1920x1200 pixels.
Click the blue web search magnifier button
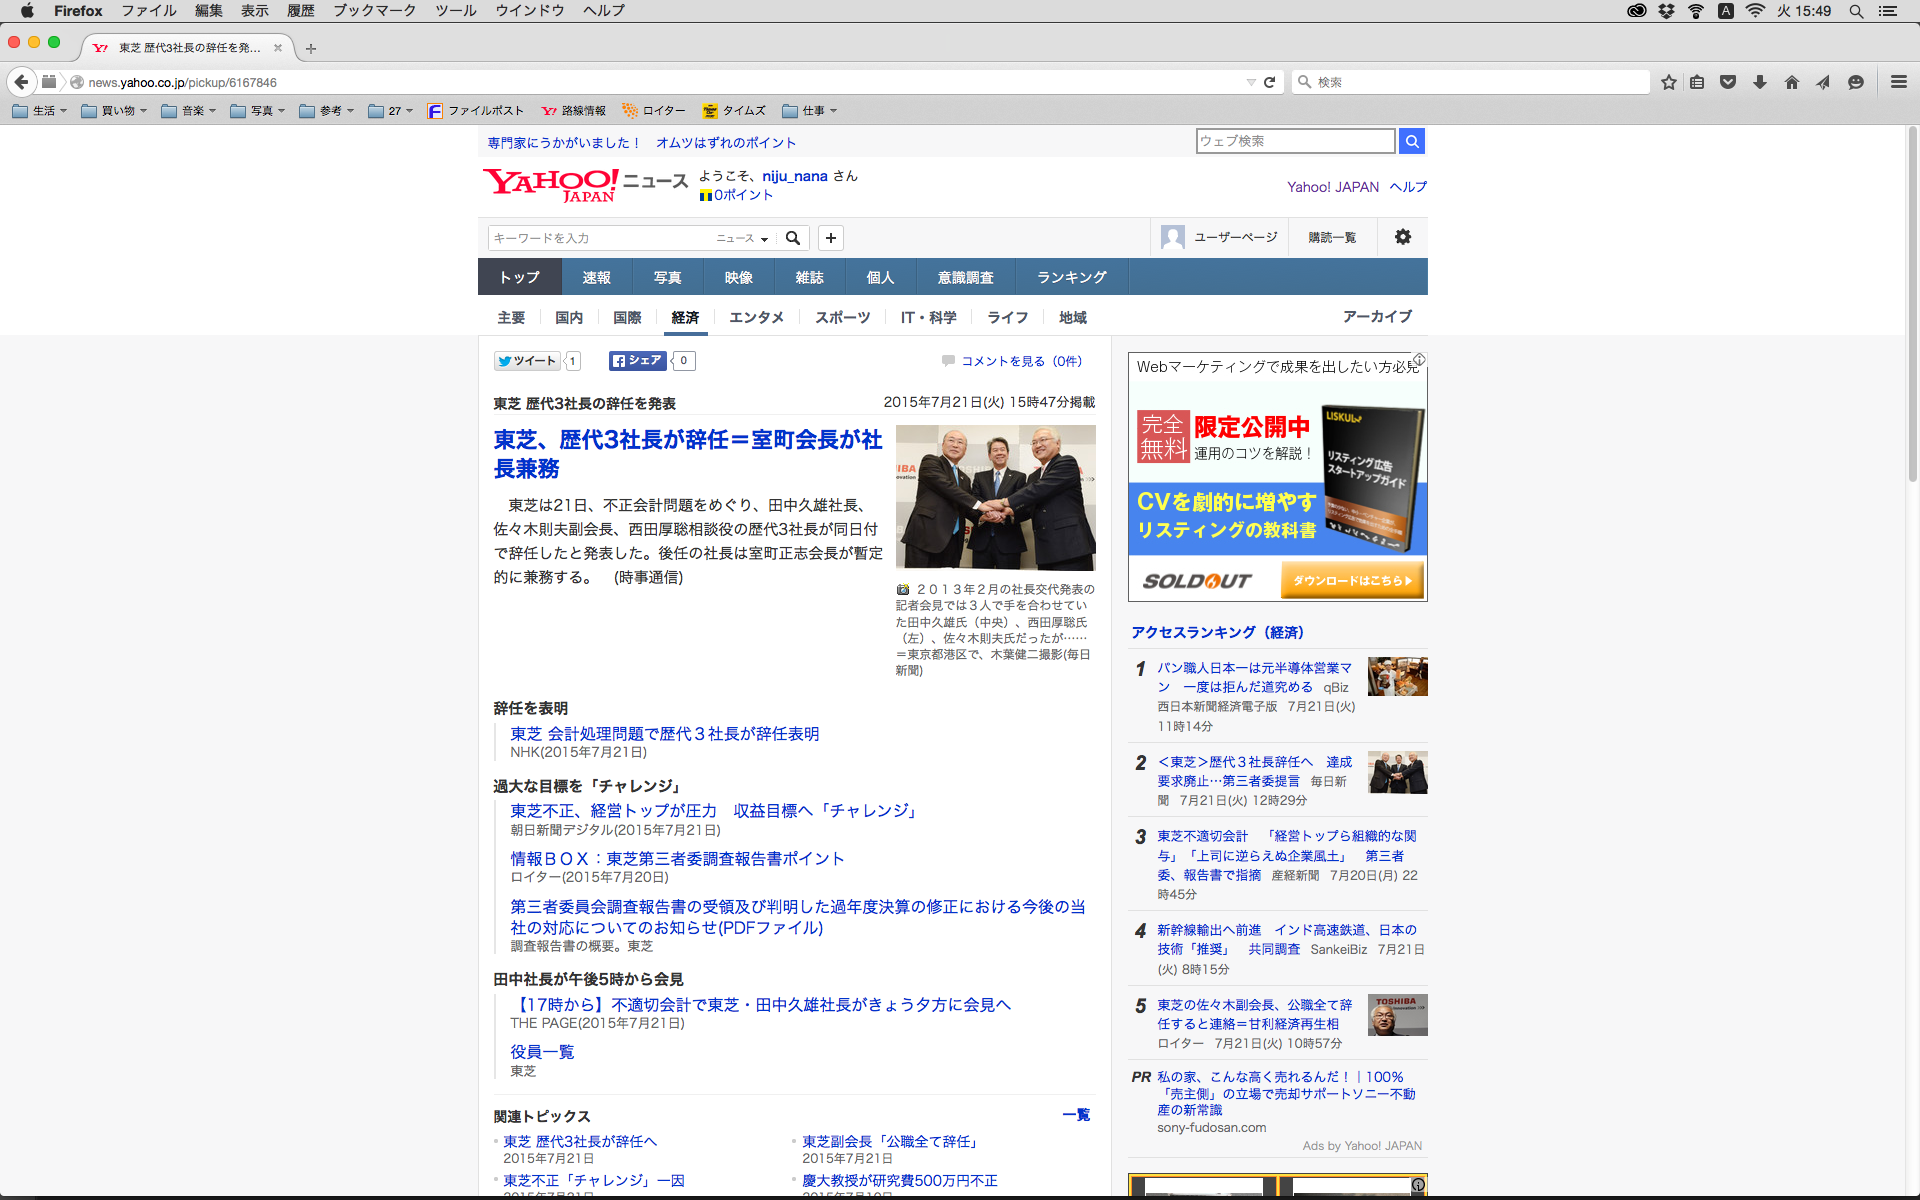coord(1412,141)
